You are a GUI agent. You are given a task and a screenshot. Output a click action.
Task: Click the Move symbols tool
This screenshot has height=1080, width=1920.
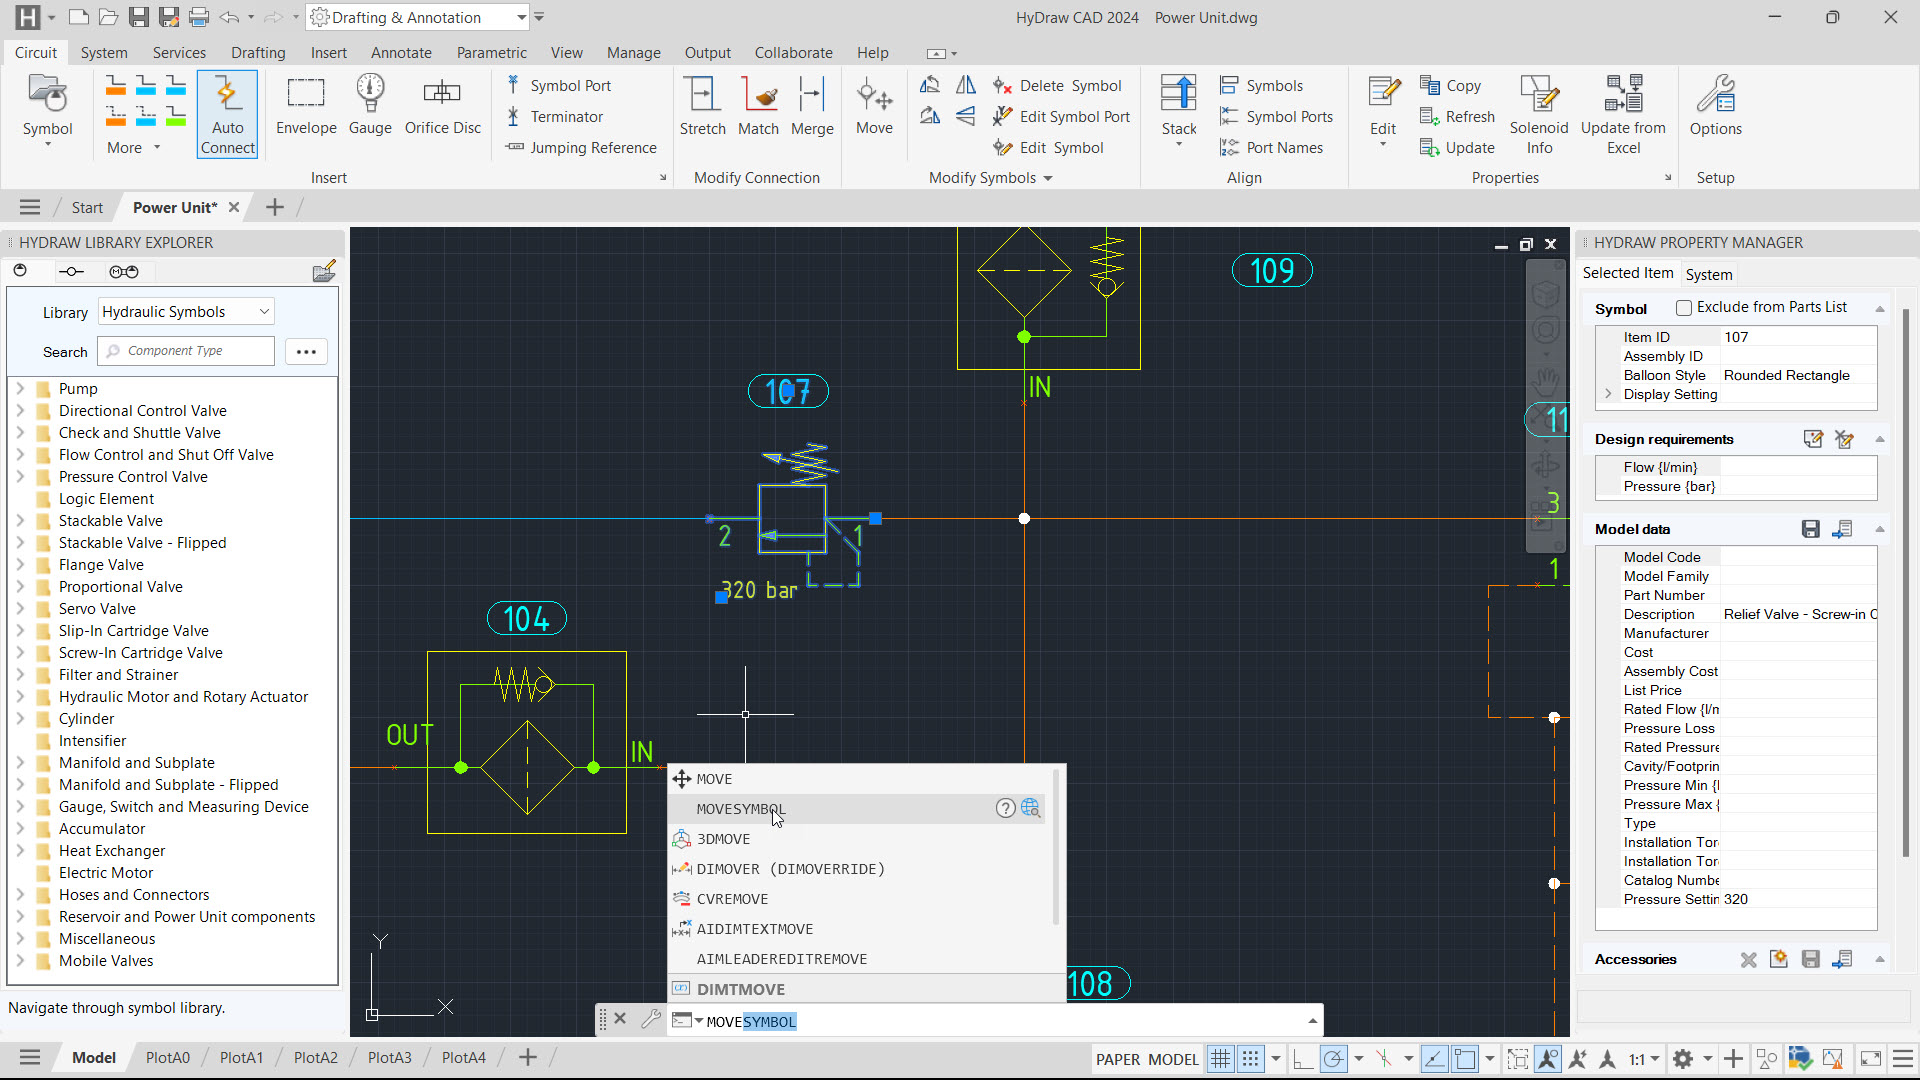(x=874, y=106)
